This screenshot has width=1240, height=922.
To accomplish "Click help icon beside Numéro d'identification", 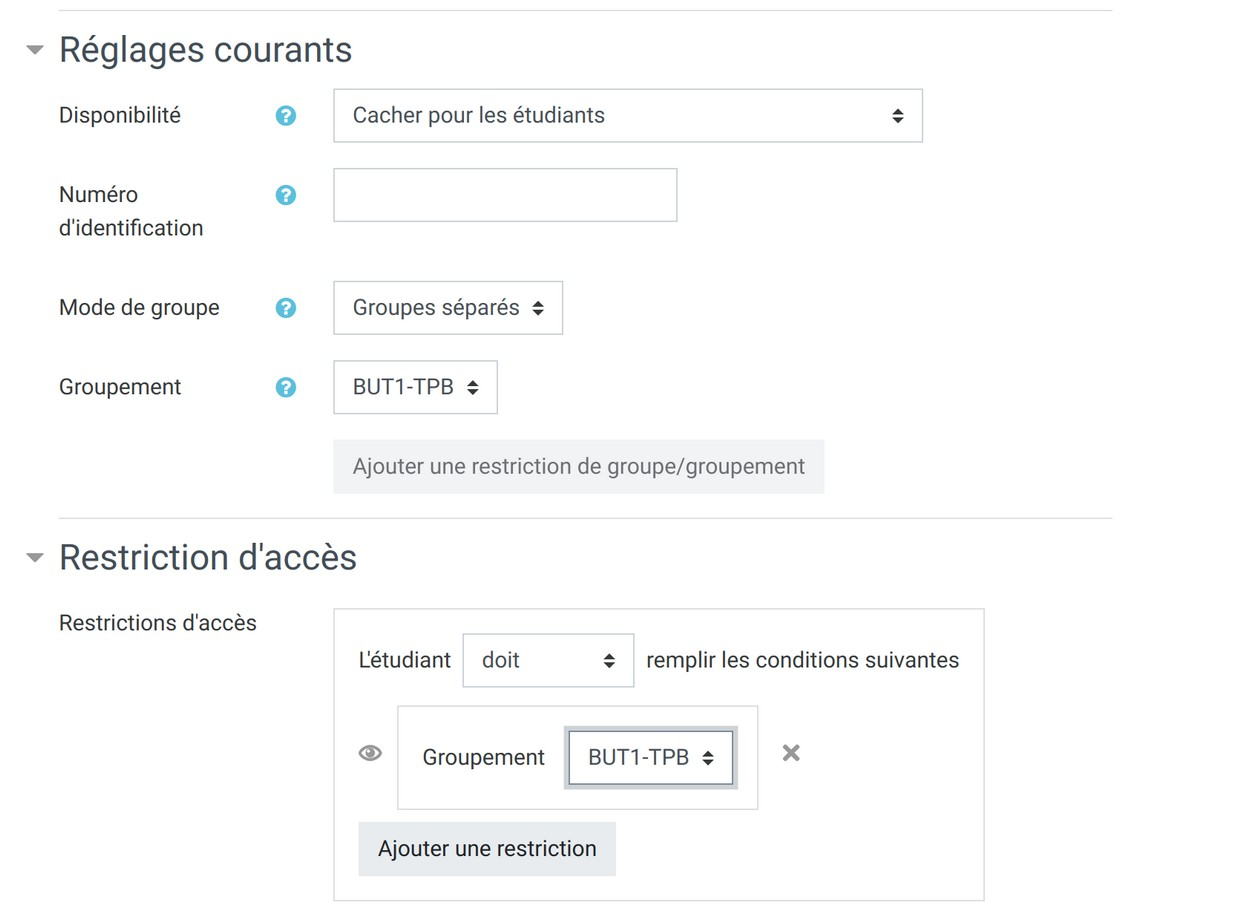I will click(285, 195).
